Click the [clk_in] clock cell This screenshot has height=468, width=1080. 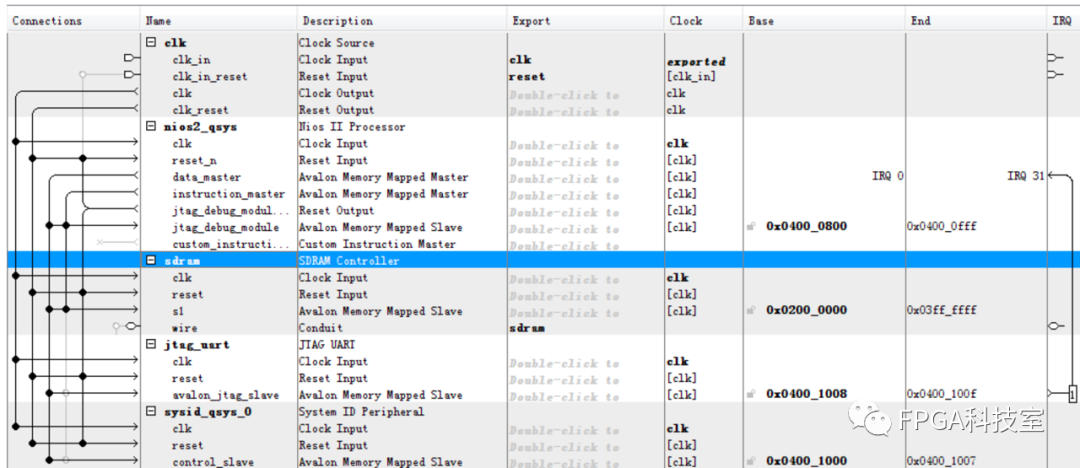coord(691,77)
